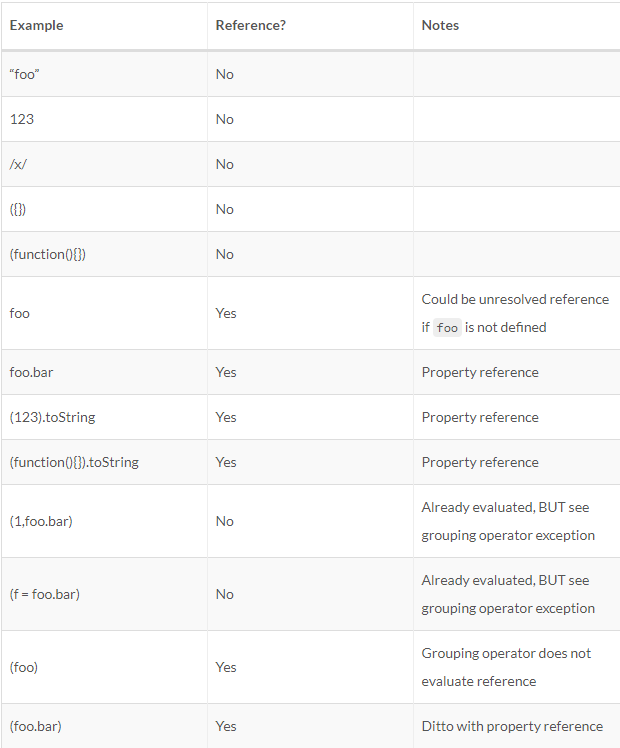Viewport: 620px width, 748px height.
Task: Click the Notes column header
Action: click(x=440, y=25)
